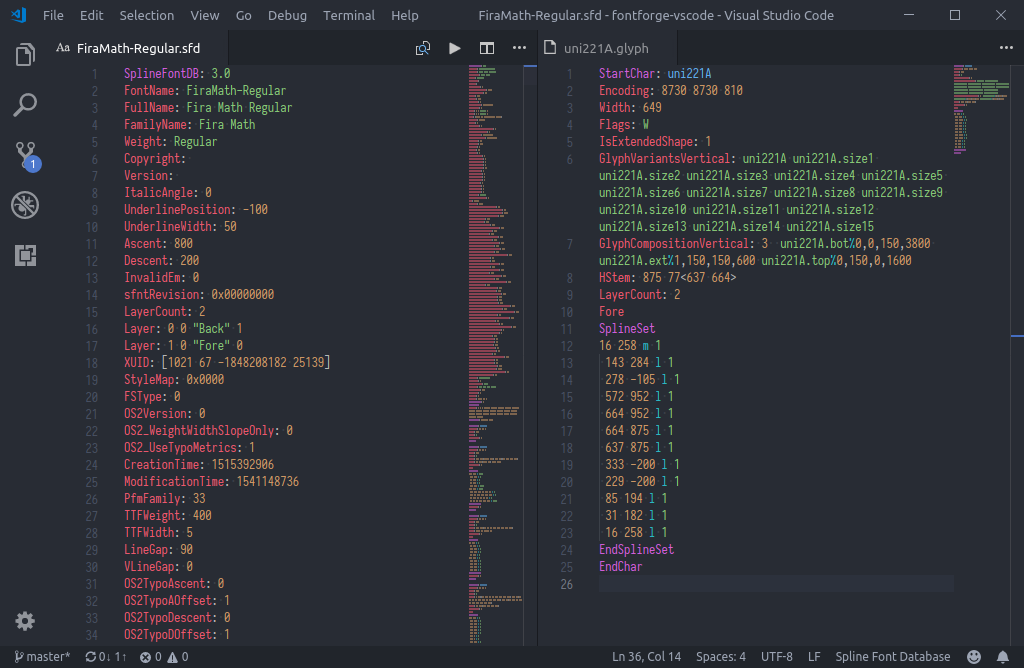Click the 'Layer: 1 0 "Fore" 0' line
Viewport: 1024px width, 668px height.
[x=184, y=345]
